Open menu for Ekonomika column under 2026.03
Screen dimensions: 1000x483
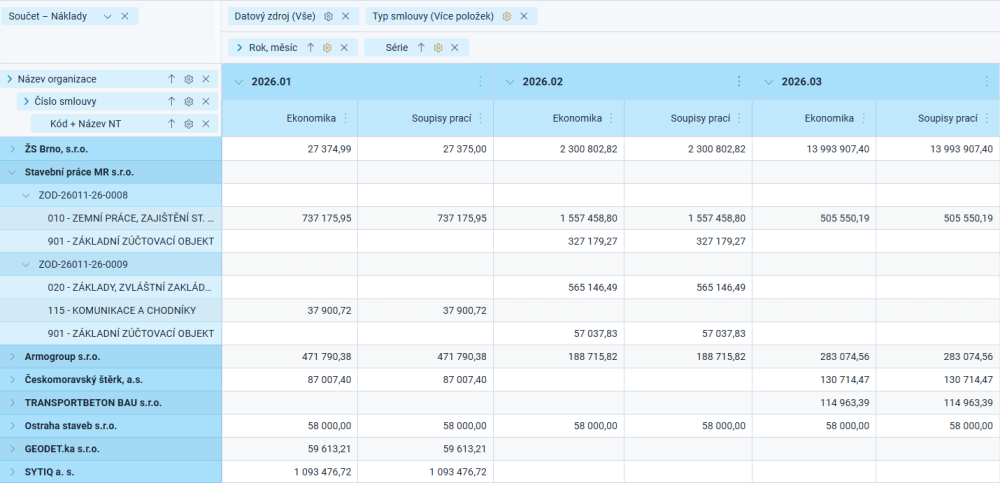tap(864, 118)
